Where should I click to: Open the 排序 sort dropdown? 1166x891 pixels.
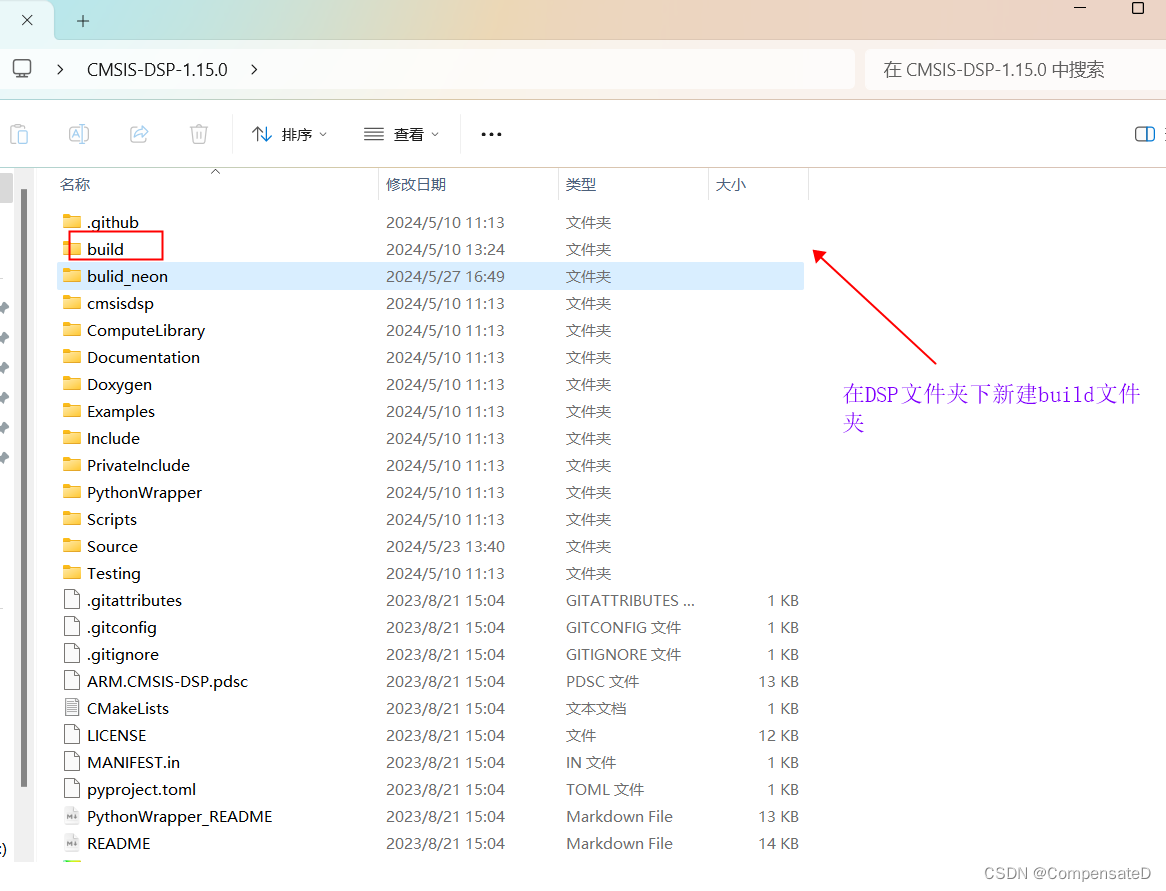[289, 133]
